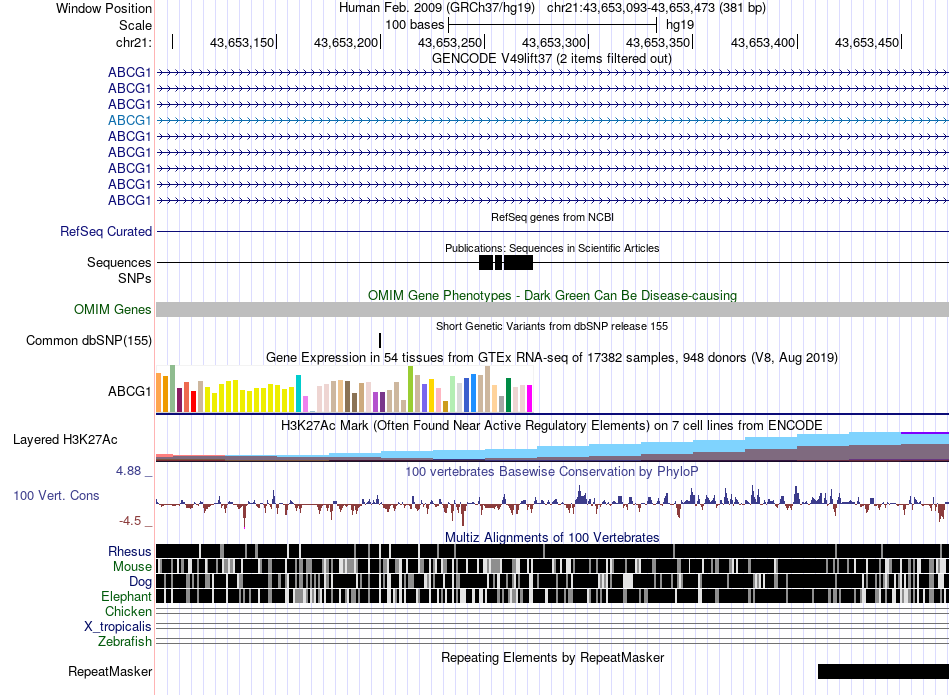The width and height of the screenshot is (950, 695).
Task: Click the chr21:43,653,093-43,653,473 (381 bp) position text
Action: pos(656,8)
